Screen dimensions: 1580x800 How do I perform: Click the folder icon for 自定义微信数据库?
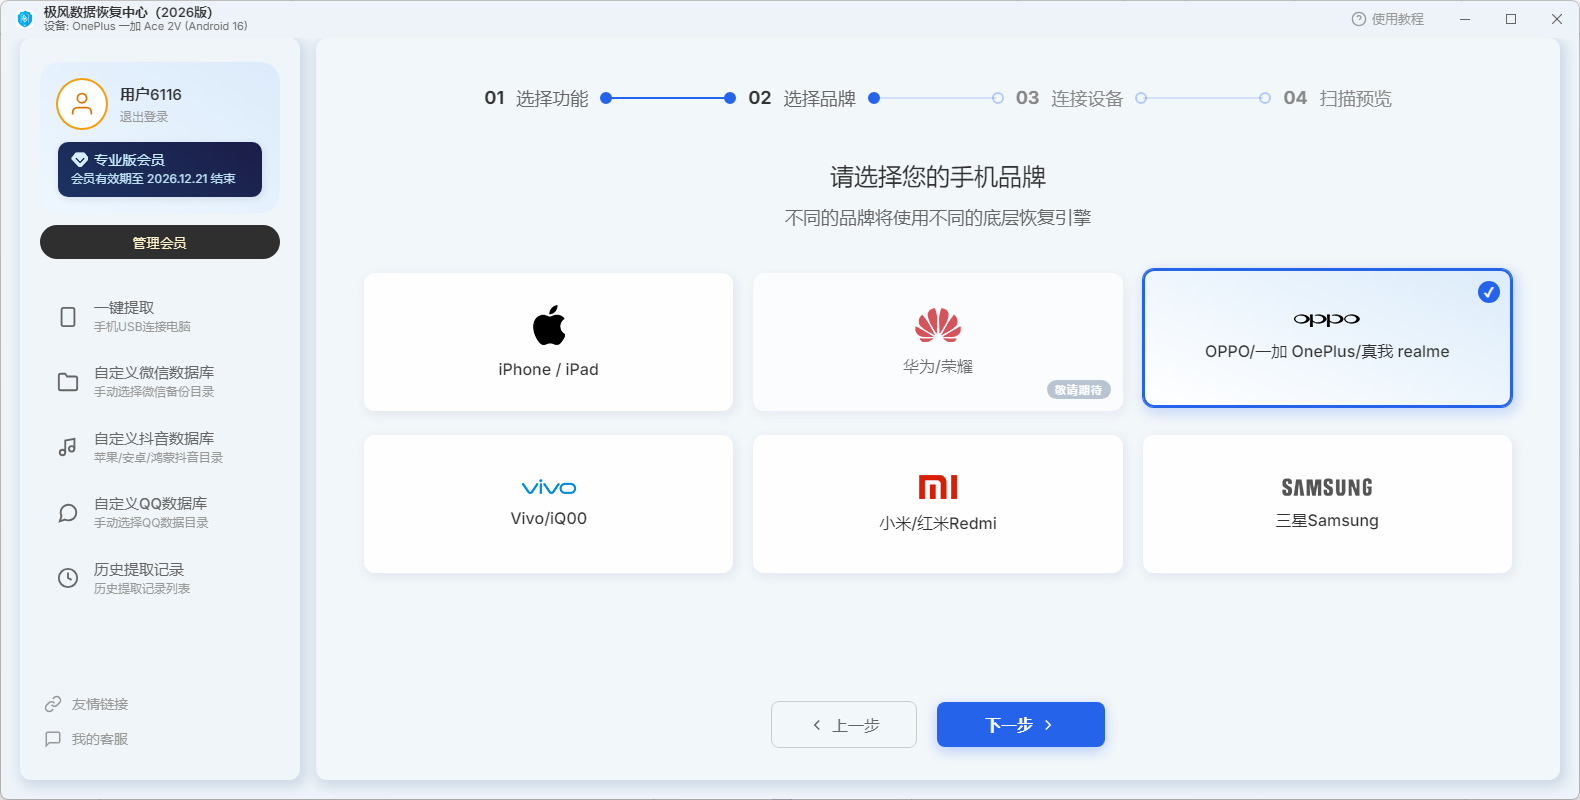[x=68, y=382]
